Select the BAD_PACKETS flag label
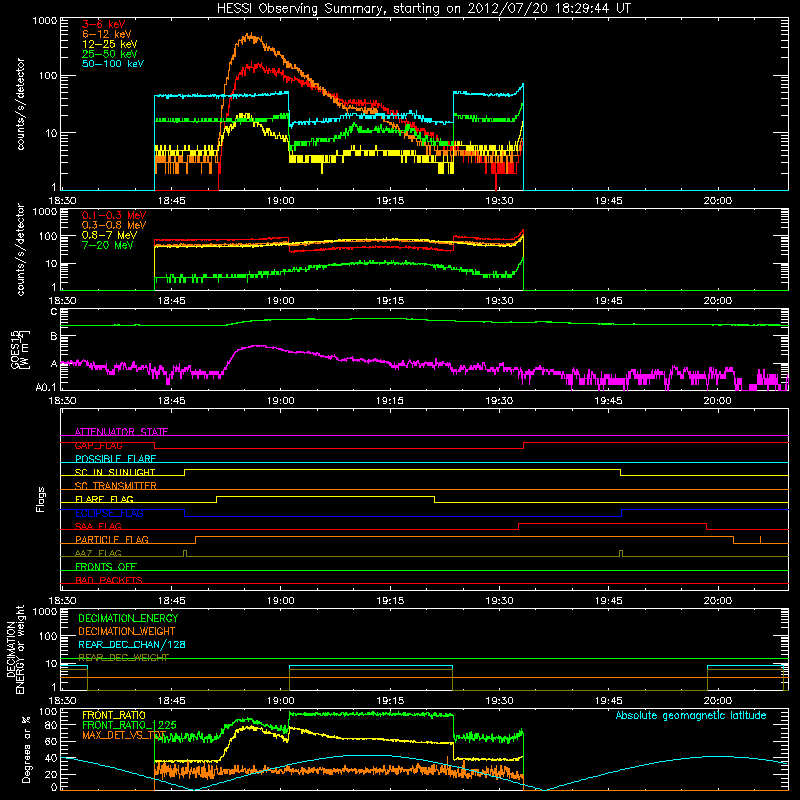The width and height of the screenshot is (800, 800). tap(109, 580)
